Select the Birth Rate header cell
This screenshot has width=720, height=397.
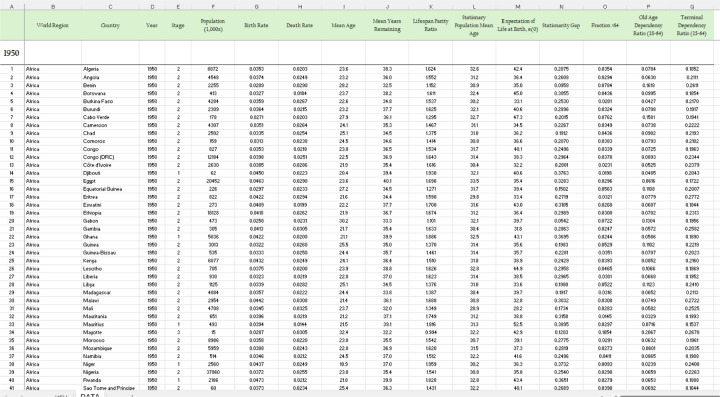click(x=256, y=25)
